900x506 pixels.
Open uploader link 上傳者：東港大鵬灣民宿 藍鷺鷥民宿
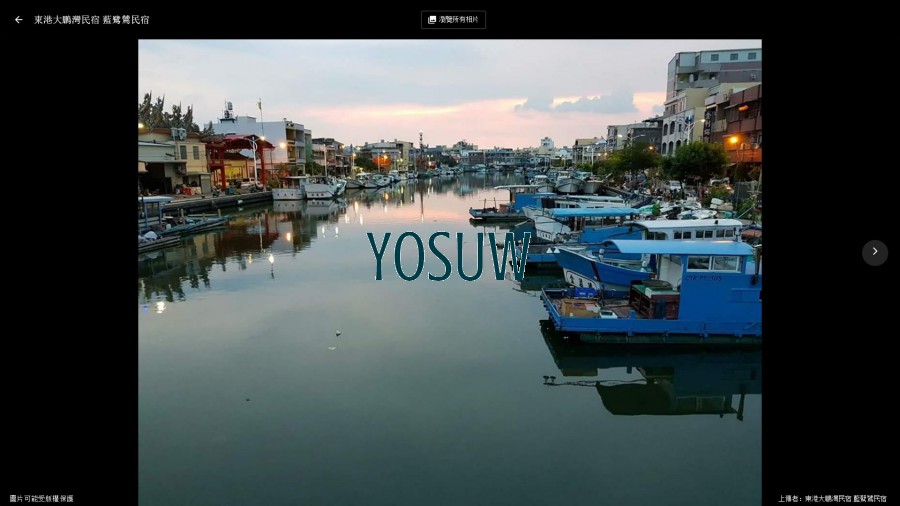[832, 498]
